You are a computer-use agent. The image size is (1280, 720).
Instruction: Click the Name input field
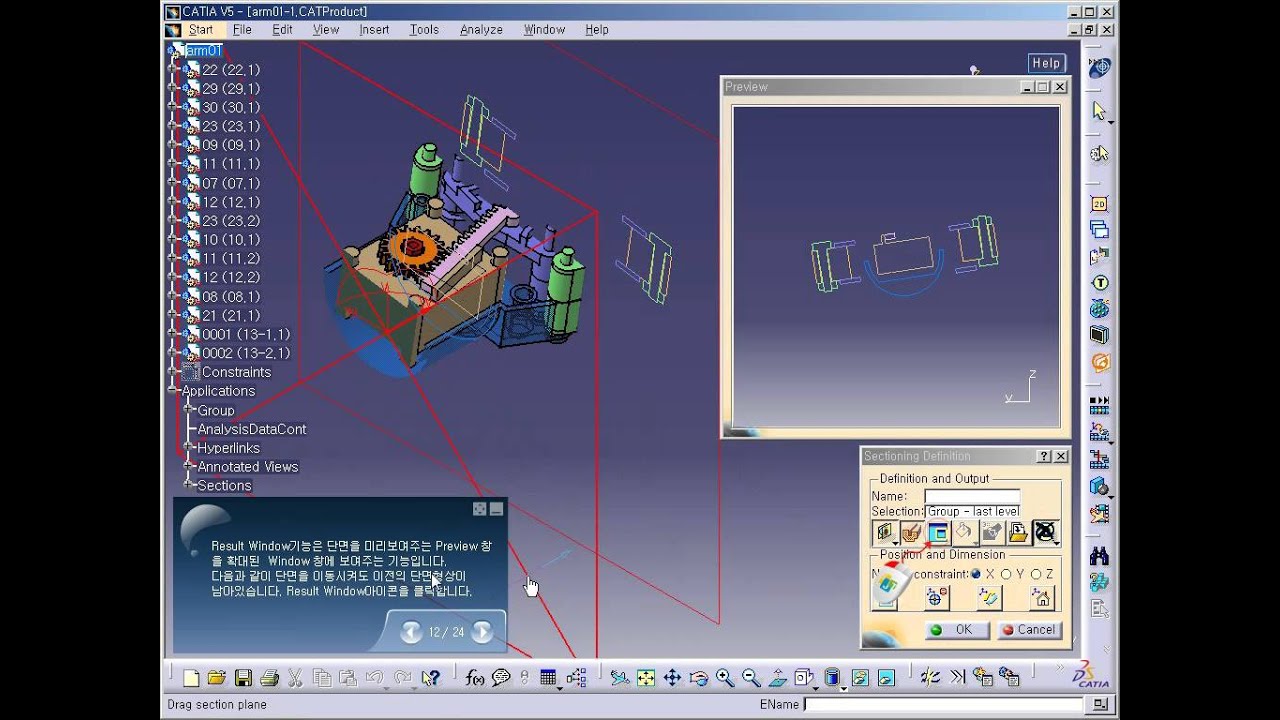point(972,496)
